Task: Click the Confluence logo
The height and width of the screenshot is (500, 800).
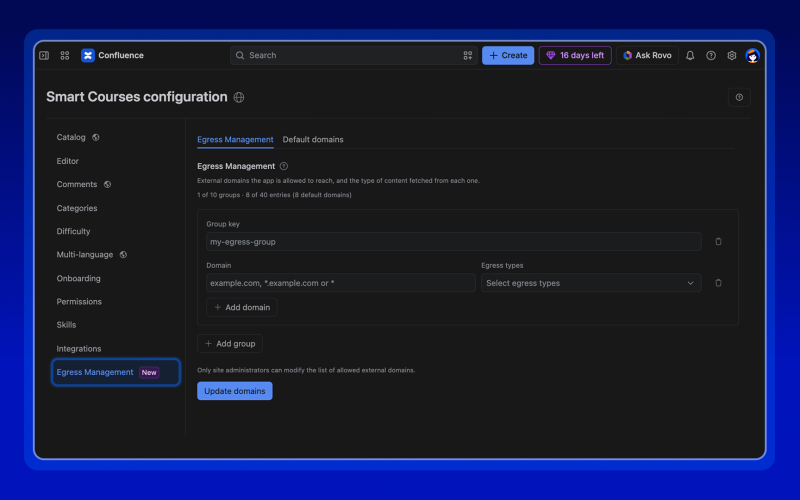Action: coord(88,55)
